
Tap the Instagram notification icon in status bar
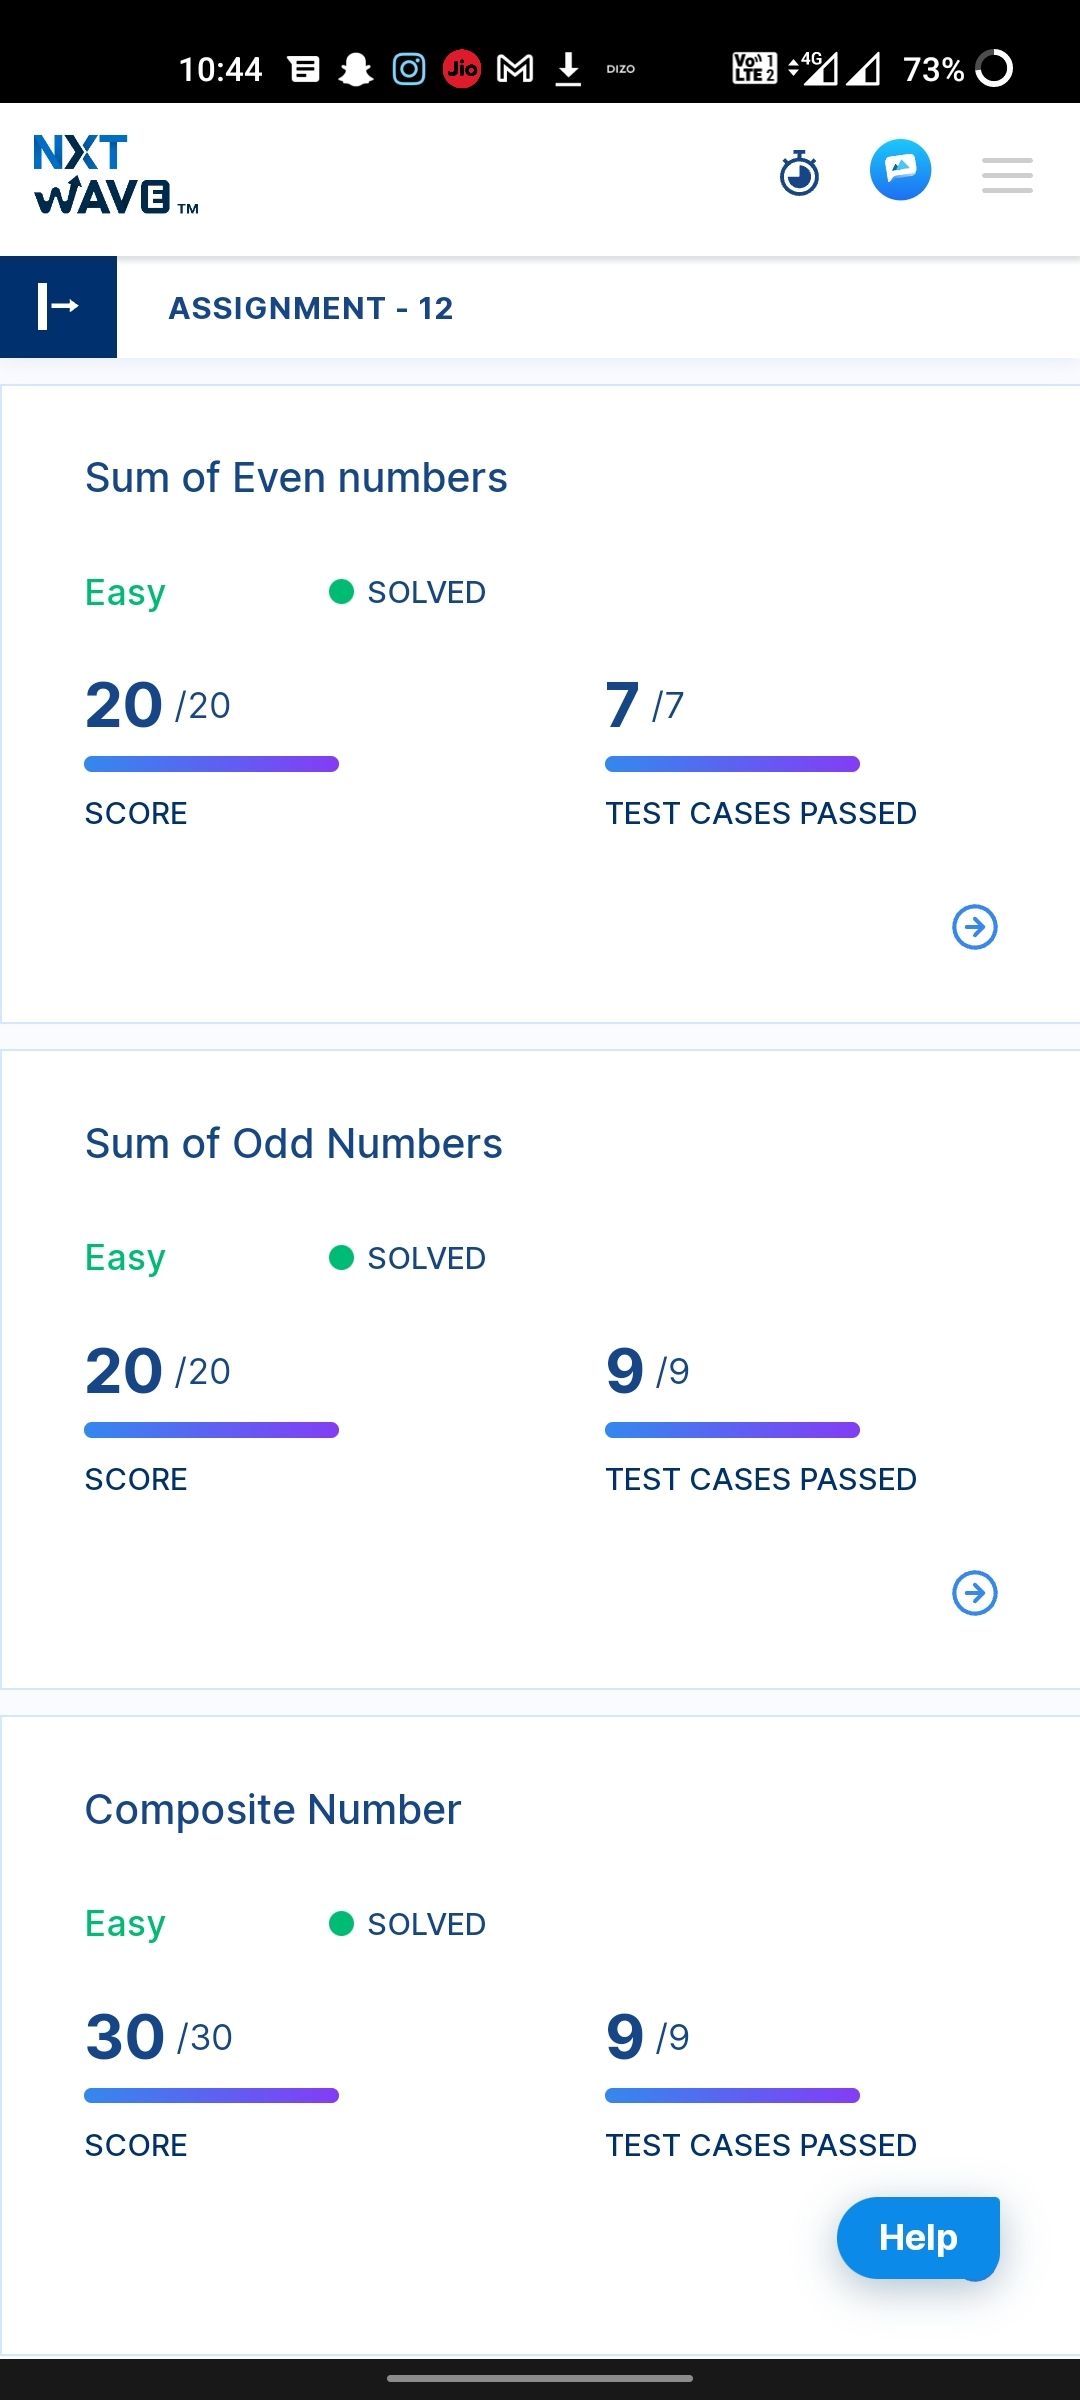click(409, 69)
